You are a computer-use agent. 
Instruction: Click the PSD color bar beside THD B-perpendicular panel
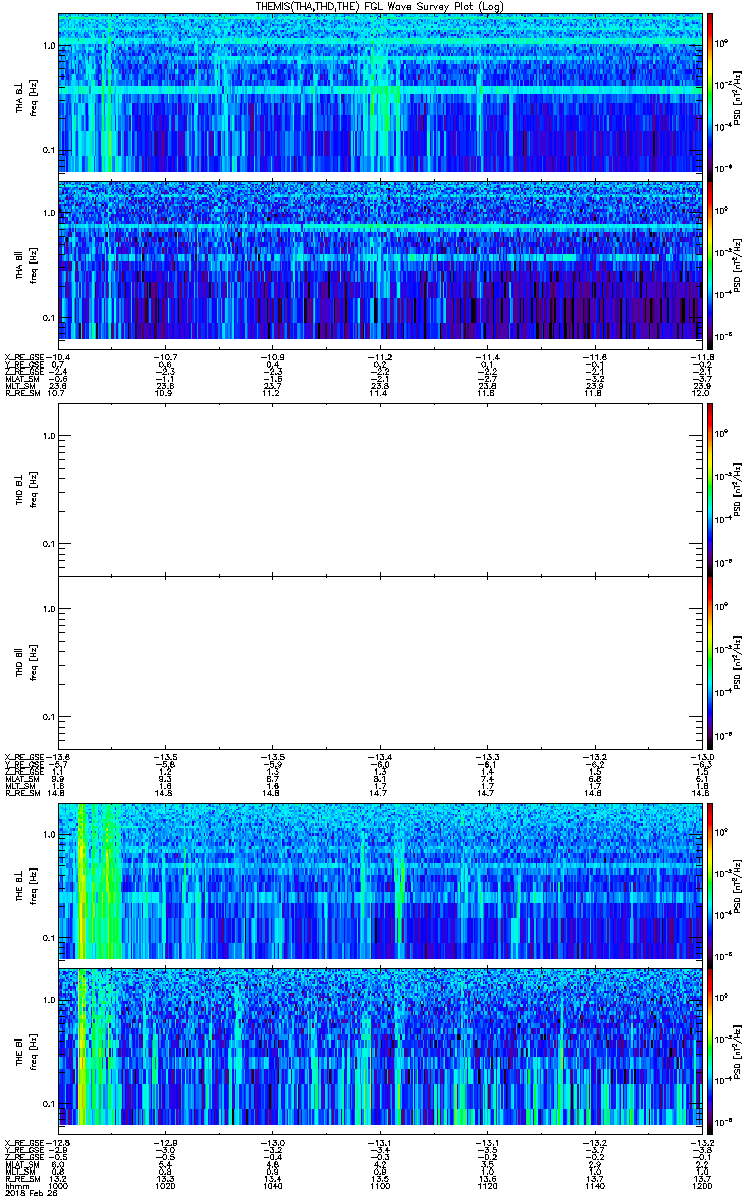(710, 488)
